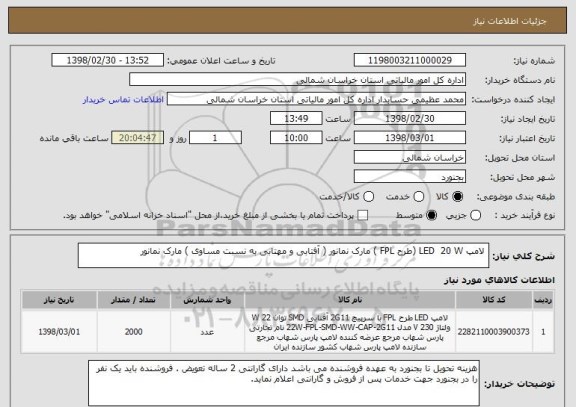Click the validity time field 10:00
The image size is (576, 407).
(296, 138)
